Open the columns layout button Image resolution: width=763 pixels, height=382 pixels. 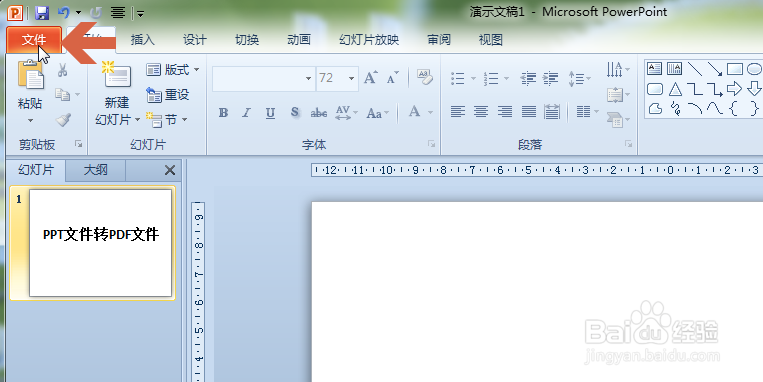587,112
